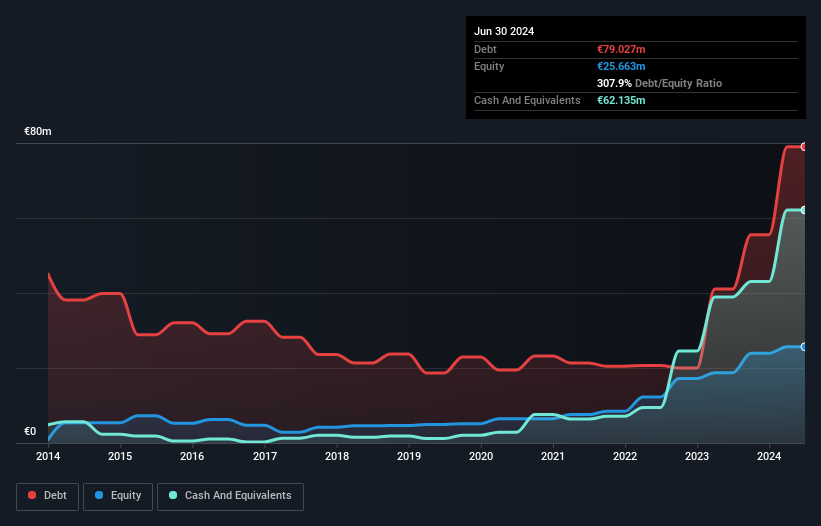Toggle the Equity series legend button
Viewport: 821px width, 526px height.
[x=118, y=496]
